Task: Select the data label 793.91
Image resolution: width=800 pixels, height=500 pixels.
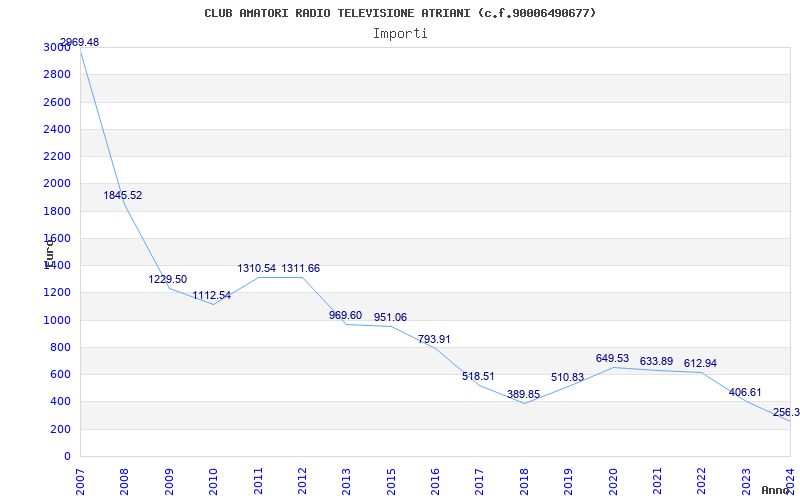Action: coord(434,339)
